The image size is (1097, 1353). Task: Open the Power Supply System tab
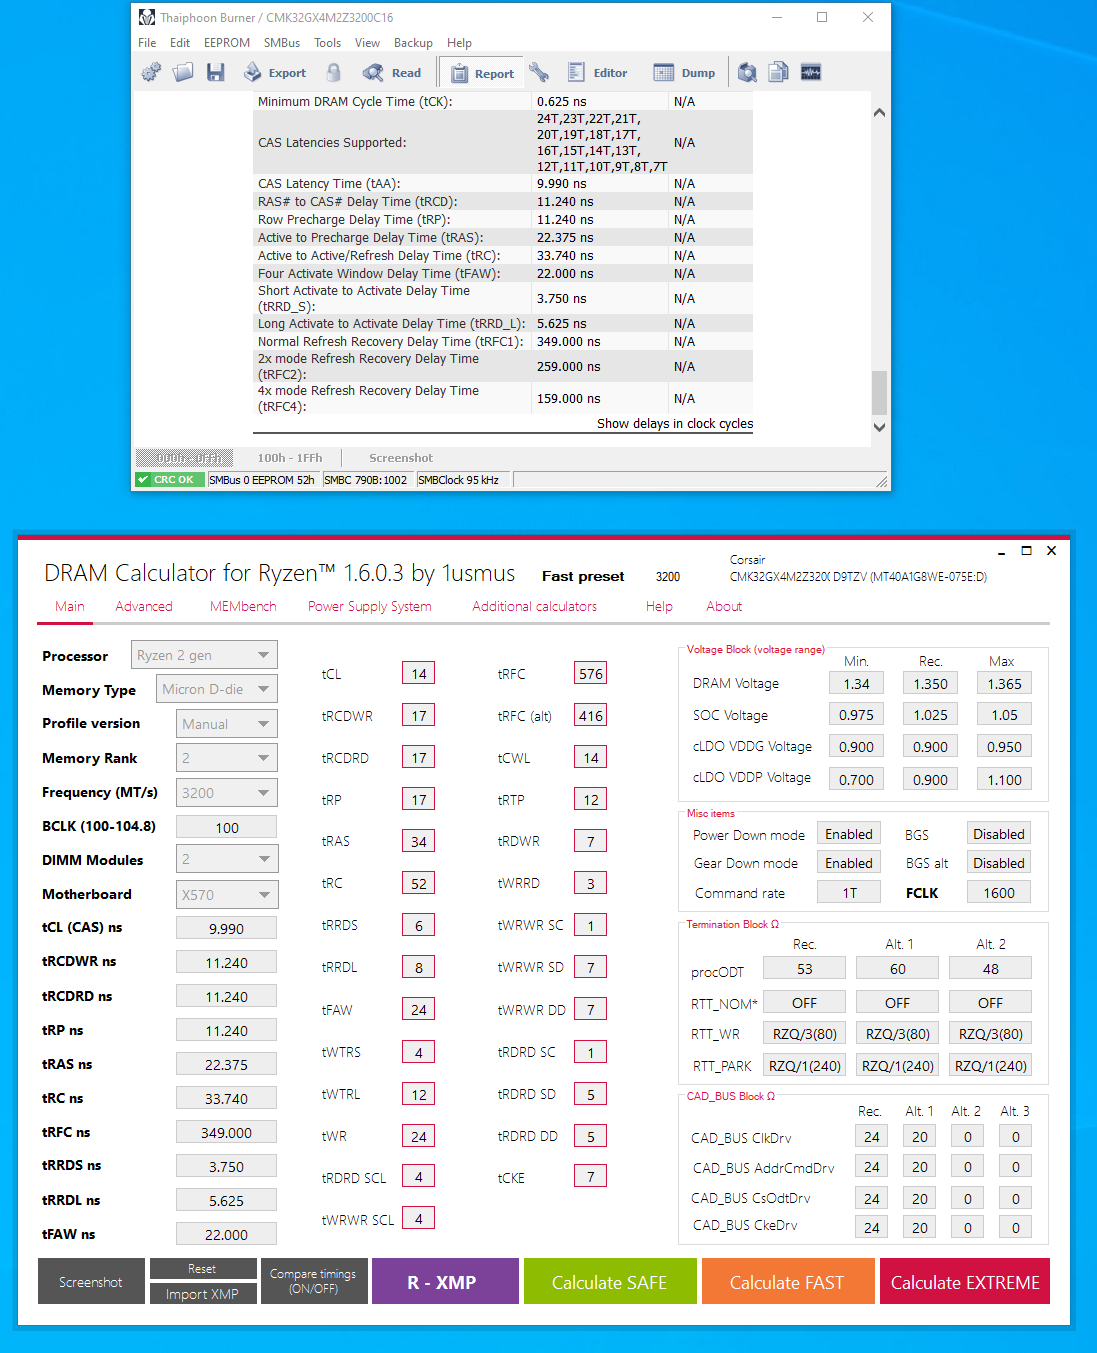pyautogui.click(x=370, y=606)
